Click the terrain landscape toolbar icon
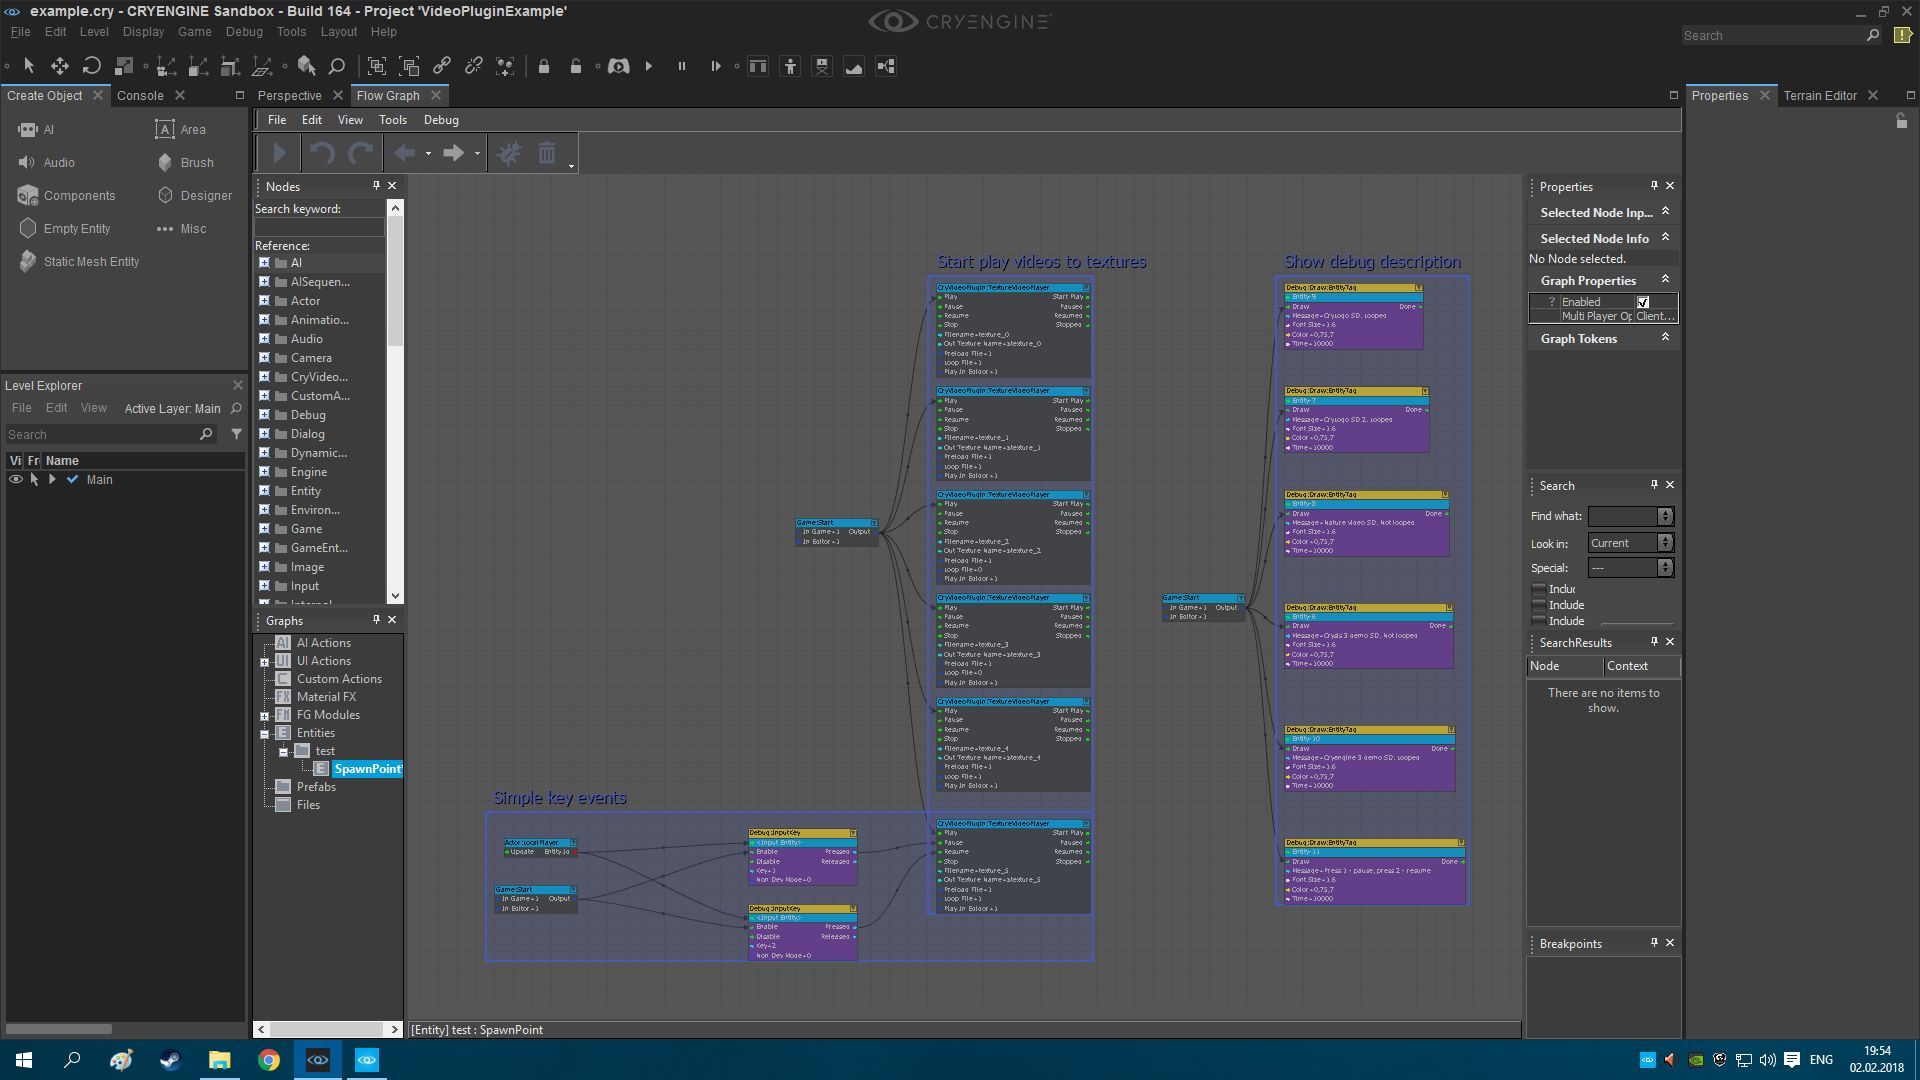1920x1080 pixels. point(854,66)
